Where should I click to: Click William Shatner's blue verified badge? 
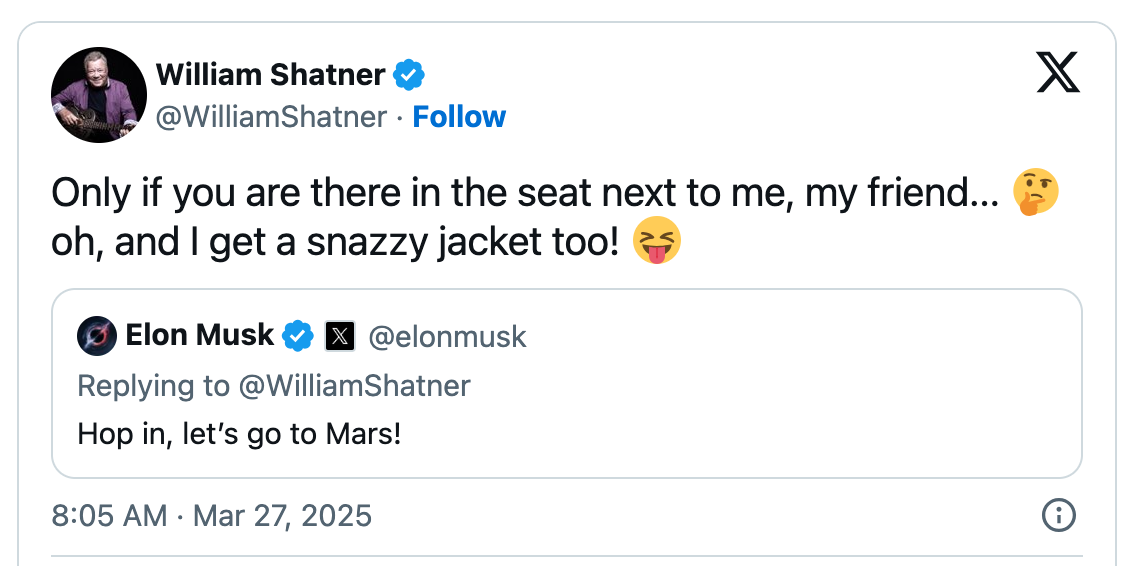pos(409,74)
